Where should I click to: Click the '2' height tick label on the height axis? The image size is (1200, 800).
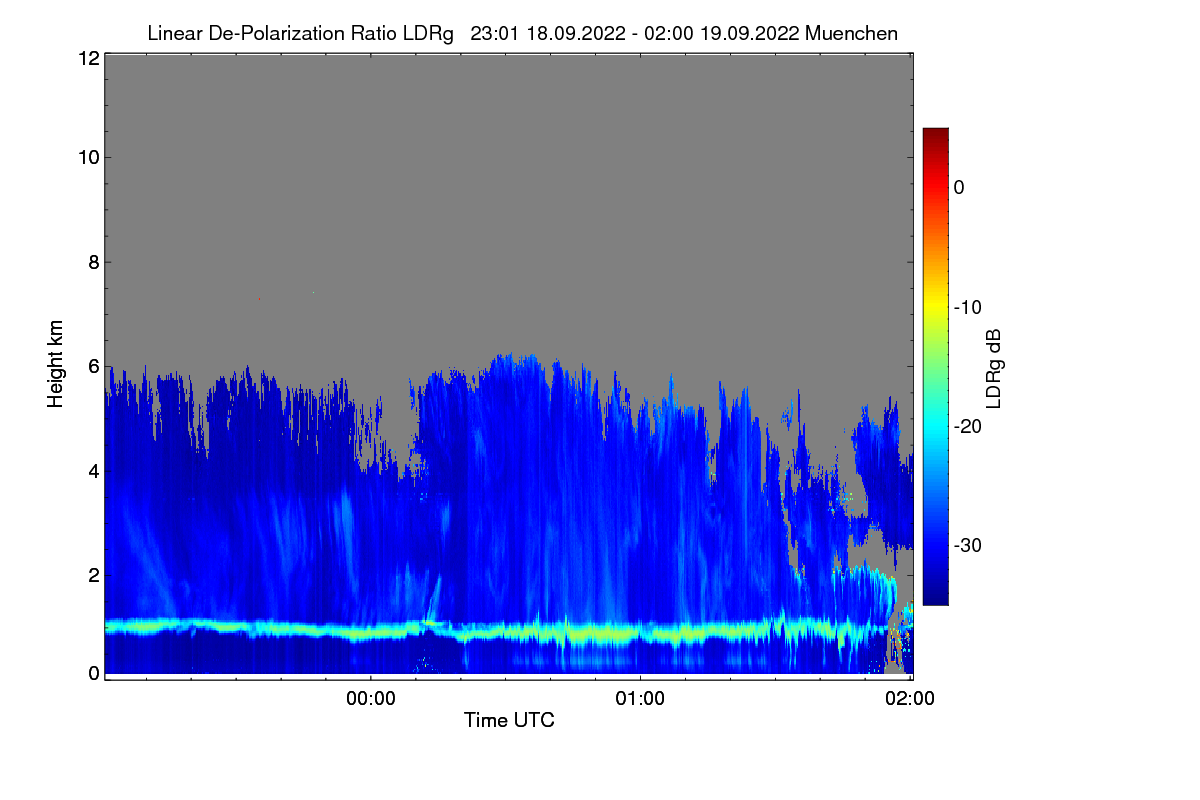tap(93, 575)
